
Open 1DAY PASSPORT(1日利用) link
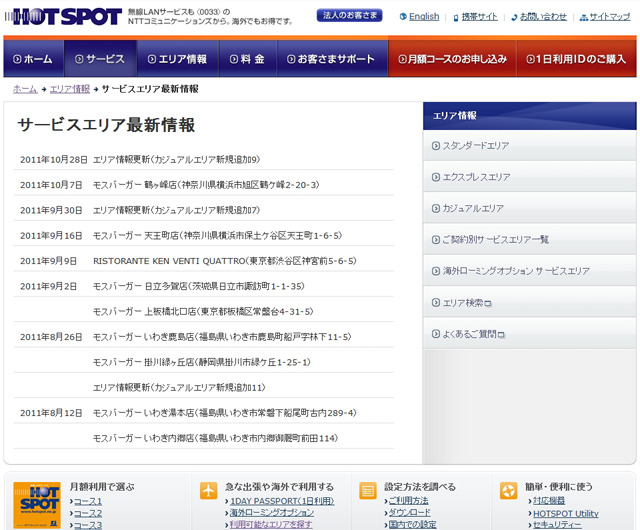click(x=282, y=501)
